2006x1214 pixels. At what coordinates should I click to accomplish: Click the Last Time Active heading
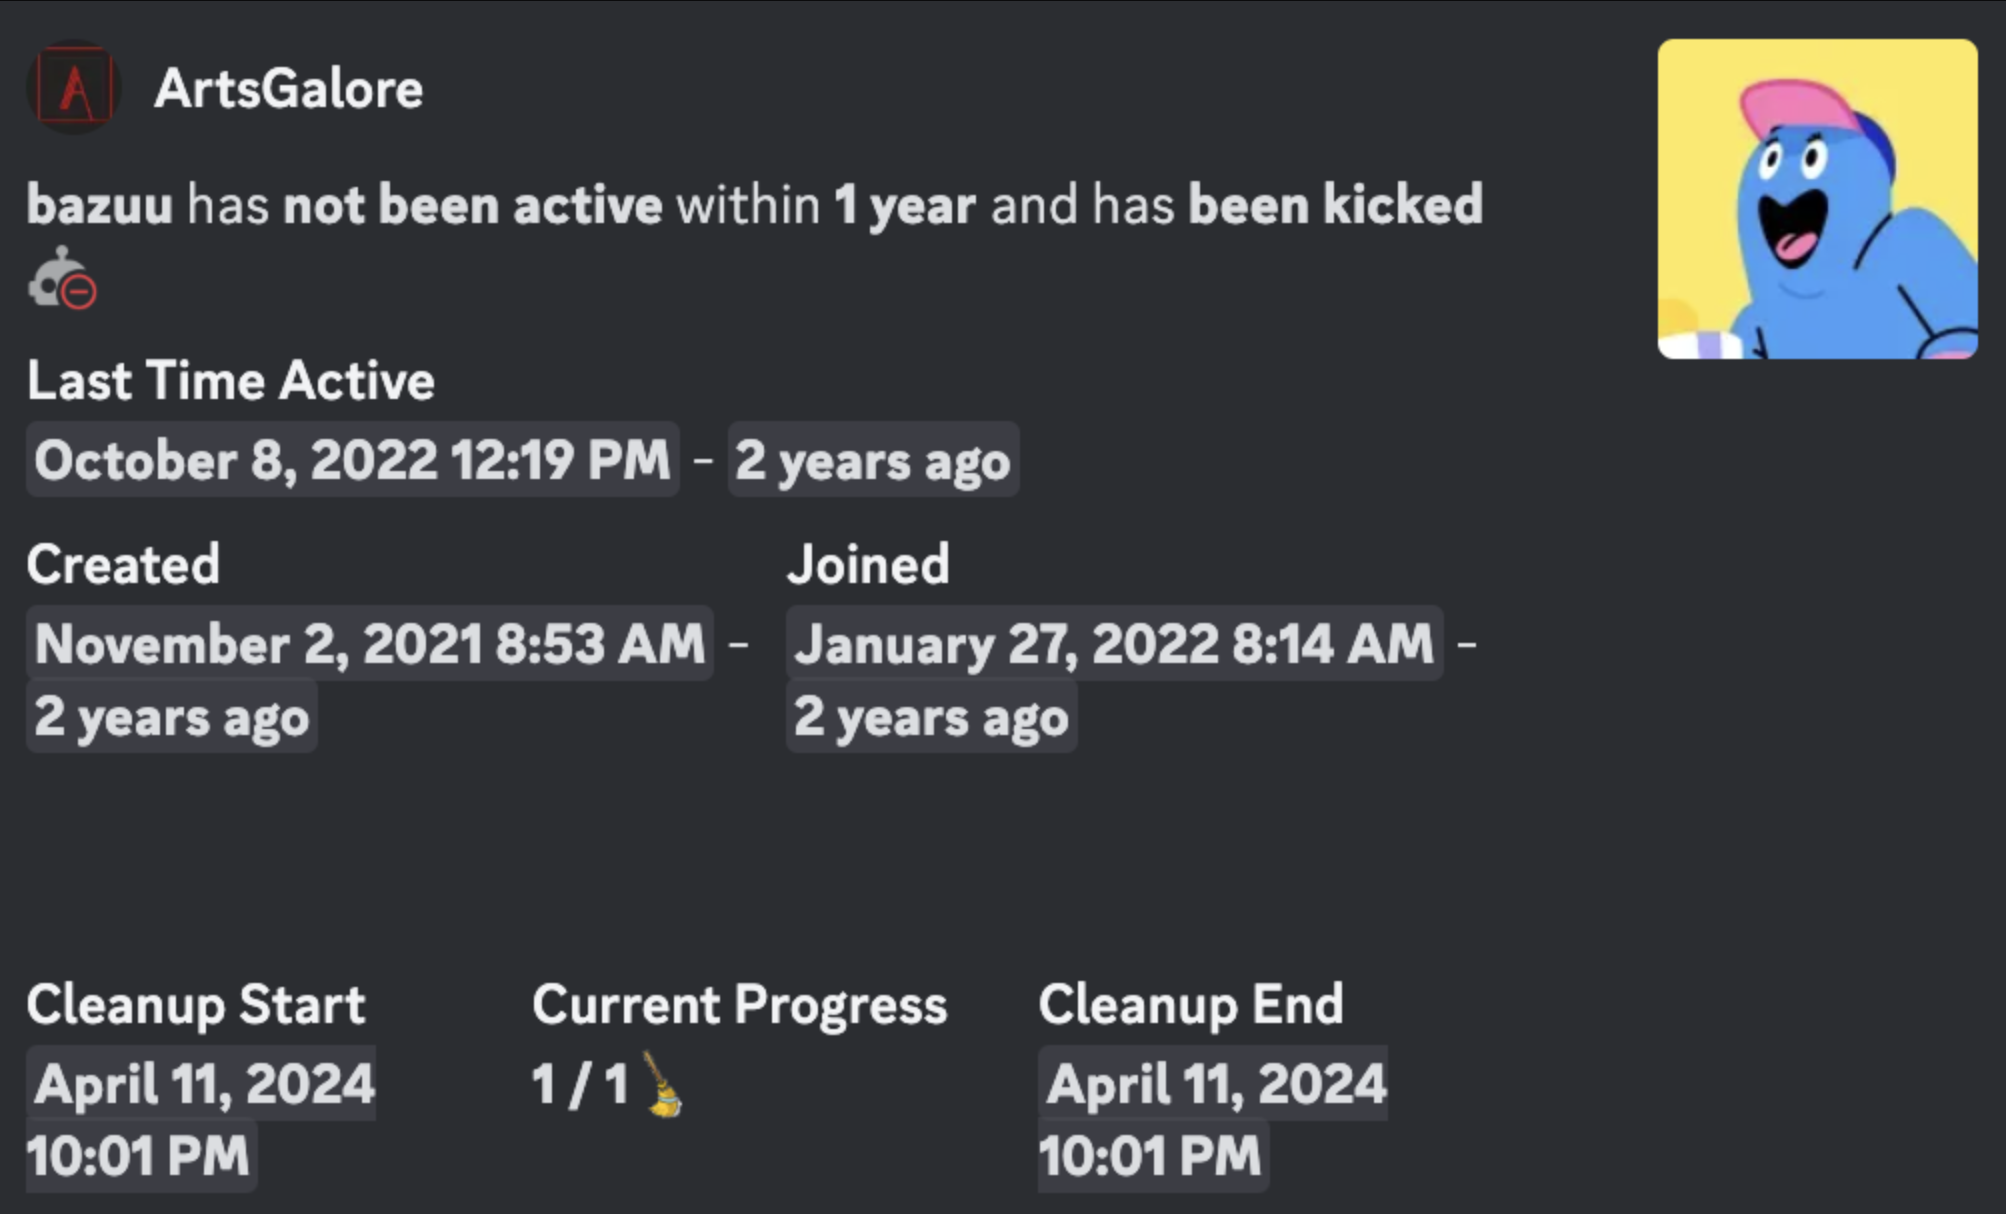point(230,381)
